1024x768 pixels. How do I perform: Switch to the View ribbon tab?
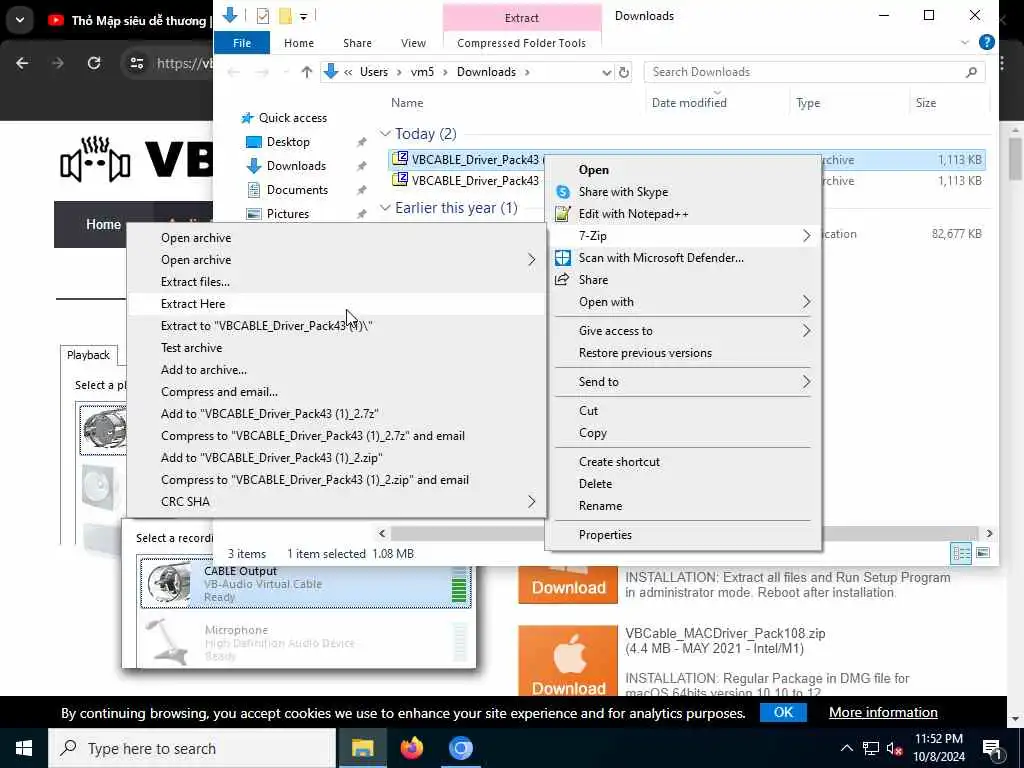click(413, 43)
